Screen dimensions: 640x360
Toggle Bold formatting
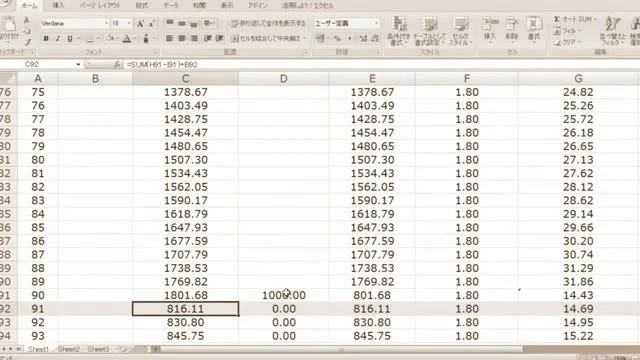coord(46,38)
